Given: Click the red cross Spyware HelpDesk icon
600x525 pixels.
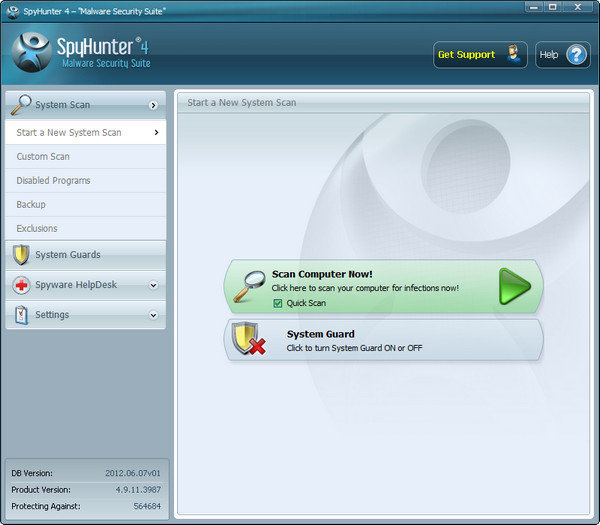Looking at the screenshot, I should pyautogui.click(x=21, y=285).
